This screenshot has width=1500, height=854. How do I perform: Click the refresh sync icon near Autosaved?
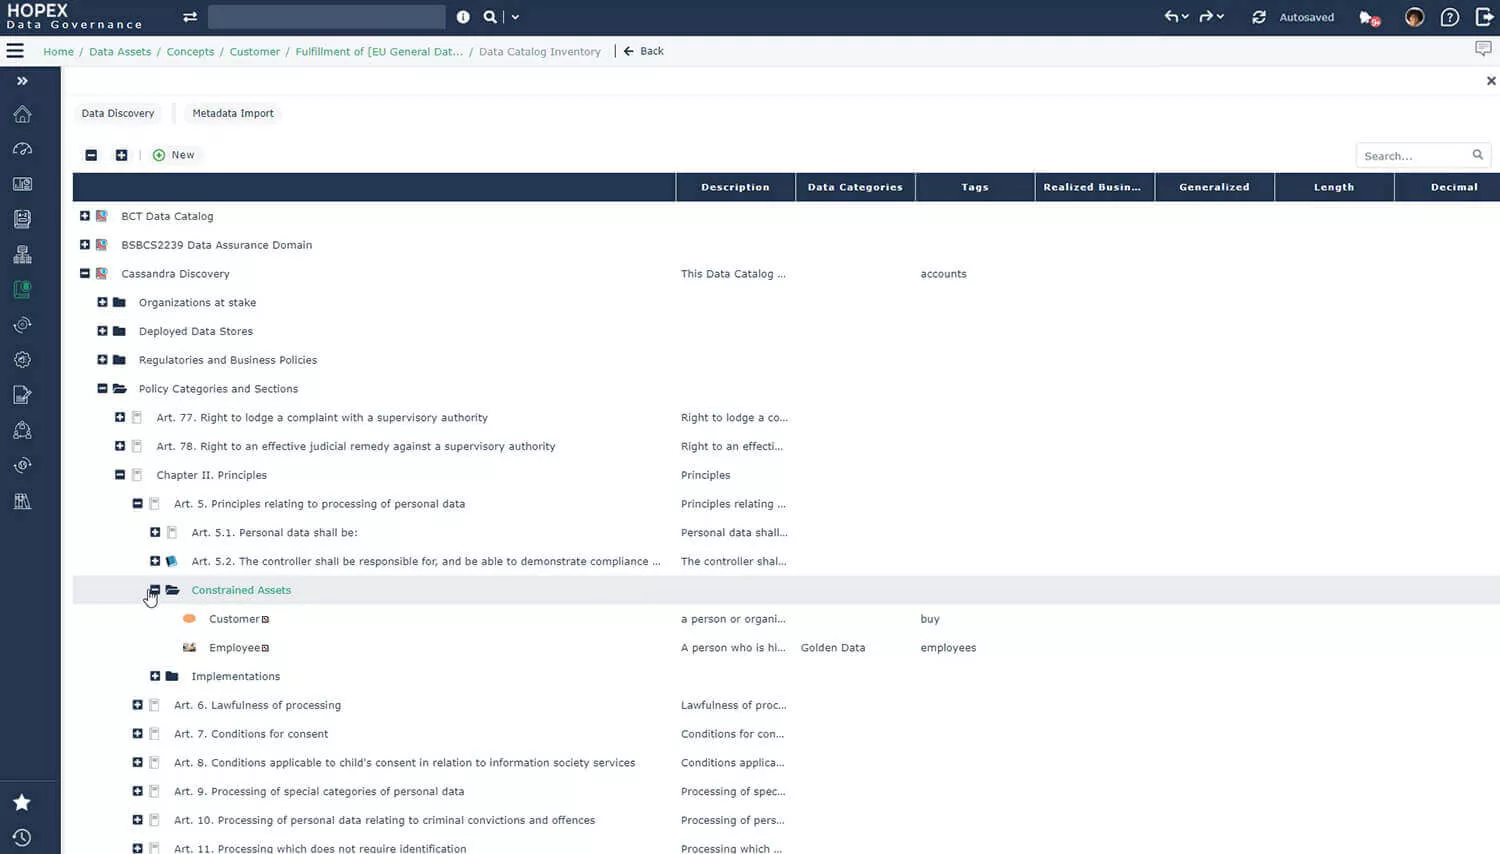tap(1259, 17)
